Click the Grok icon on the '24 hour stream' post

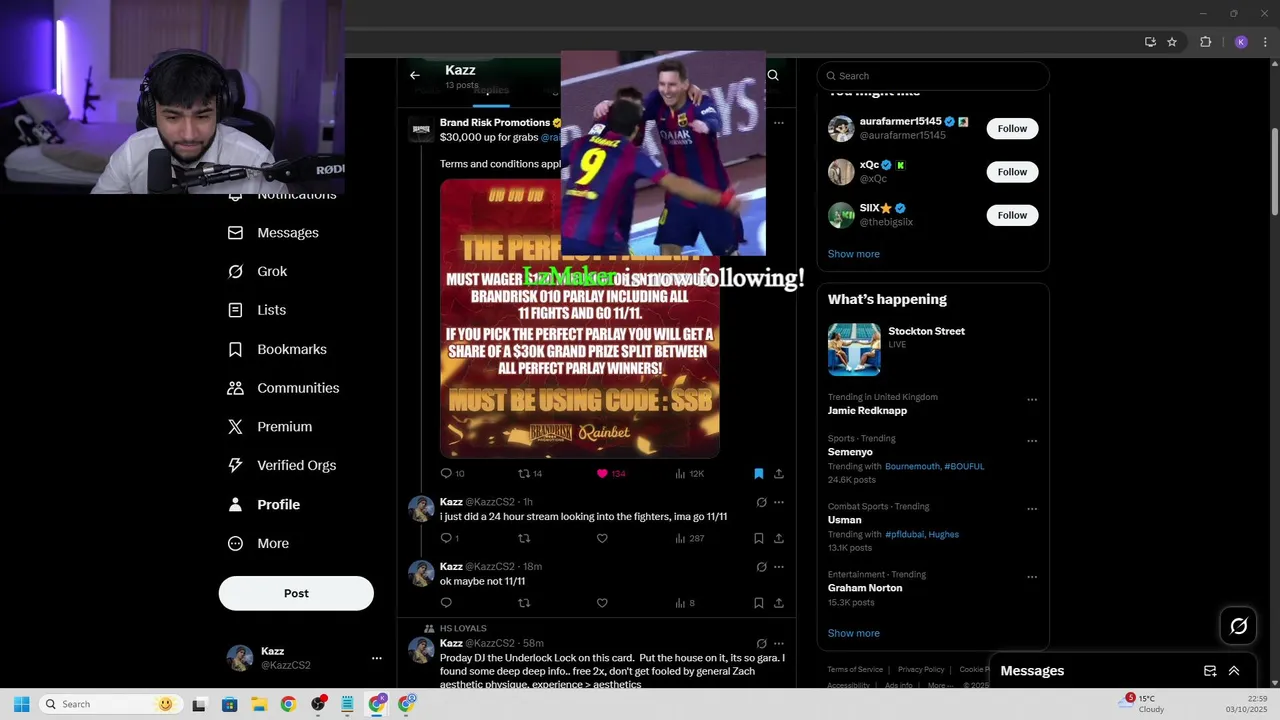pos(761,502)
